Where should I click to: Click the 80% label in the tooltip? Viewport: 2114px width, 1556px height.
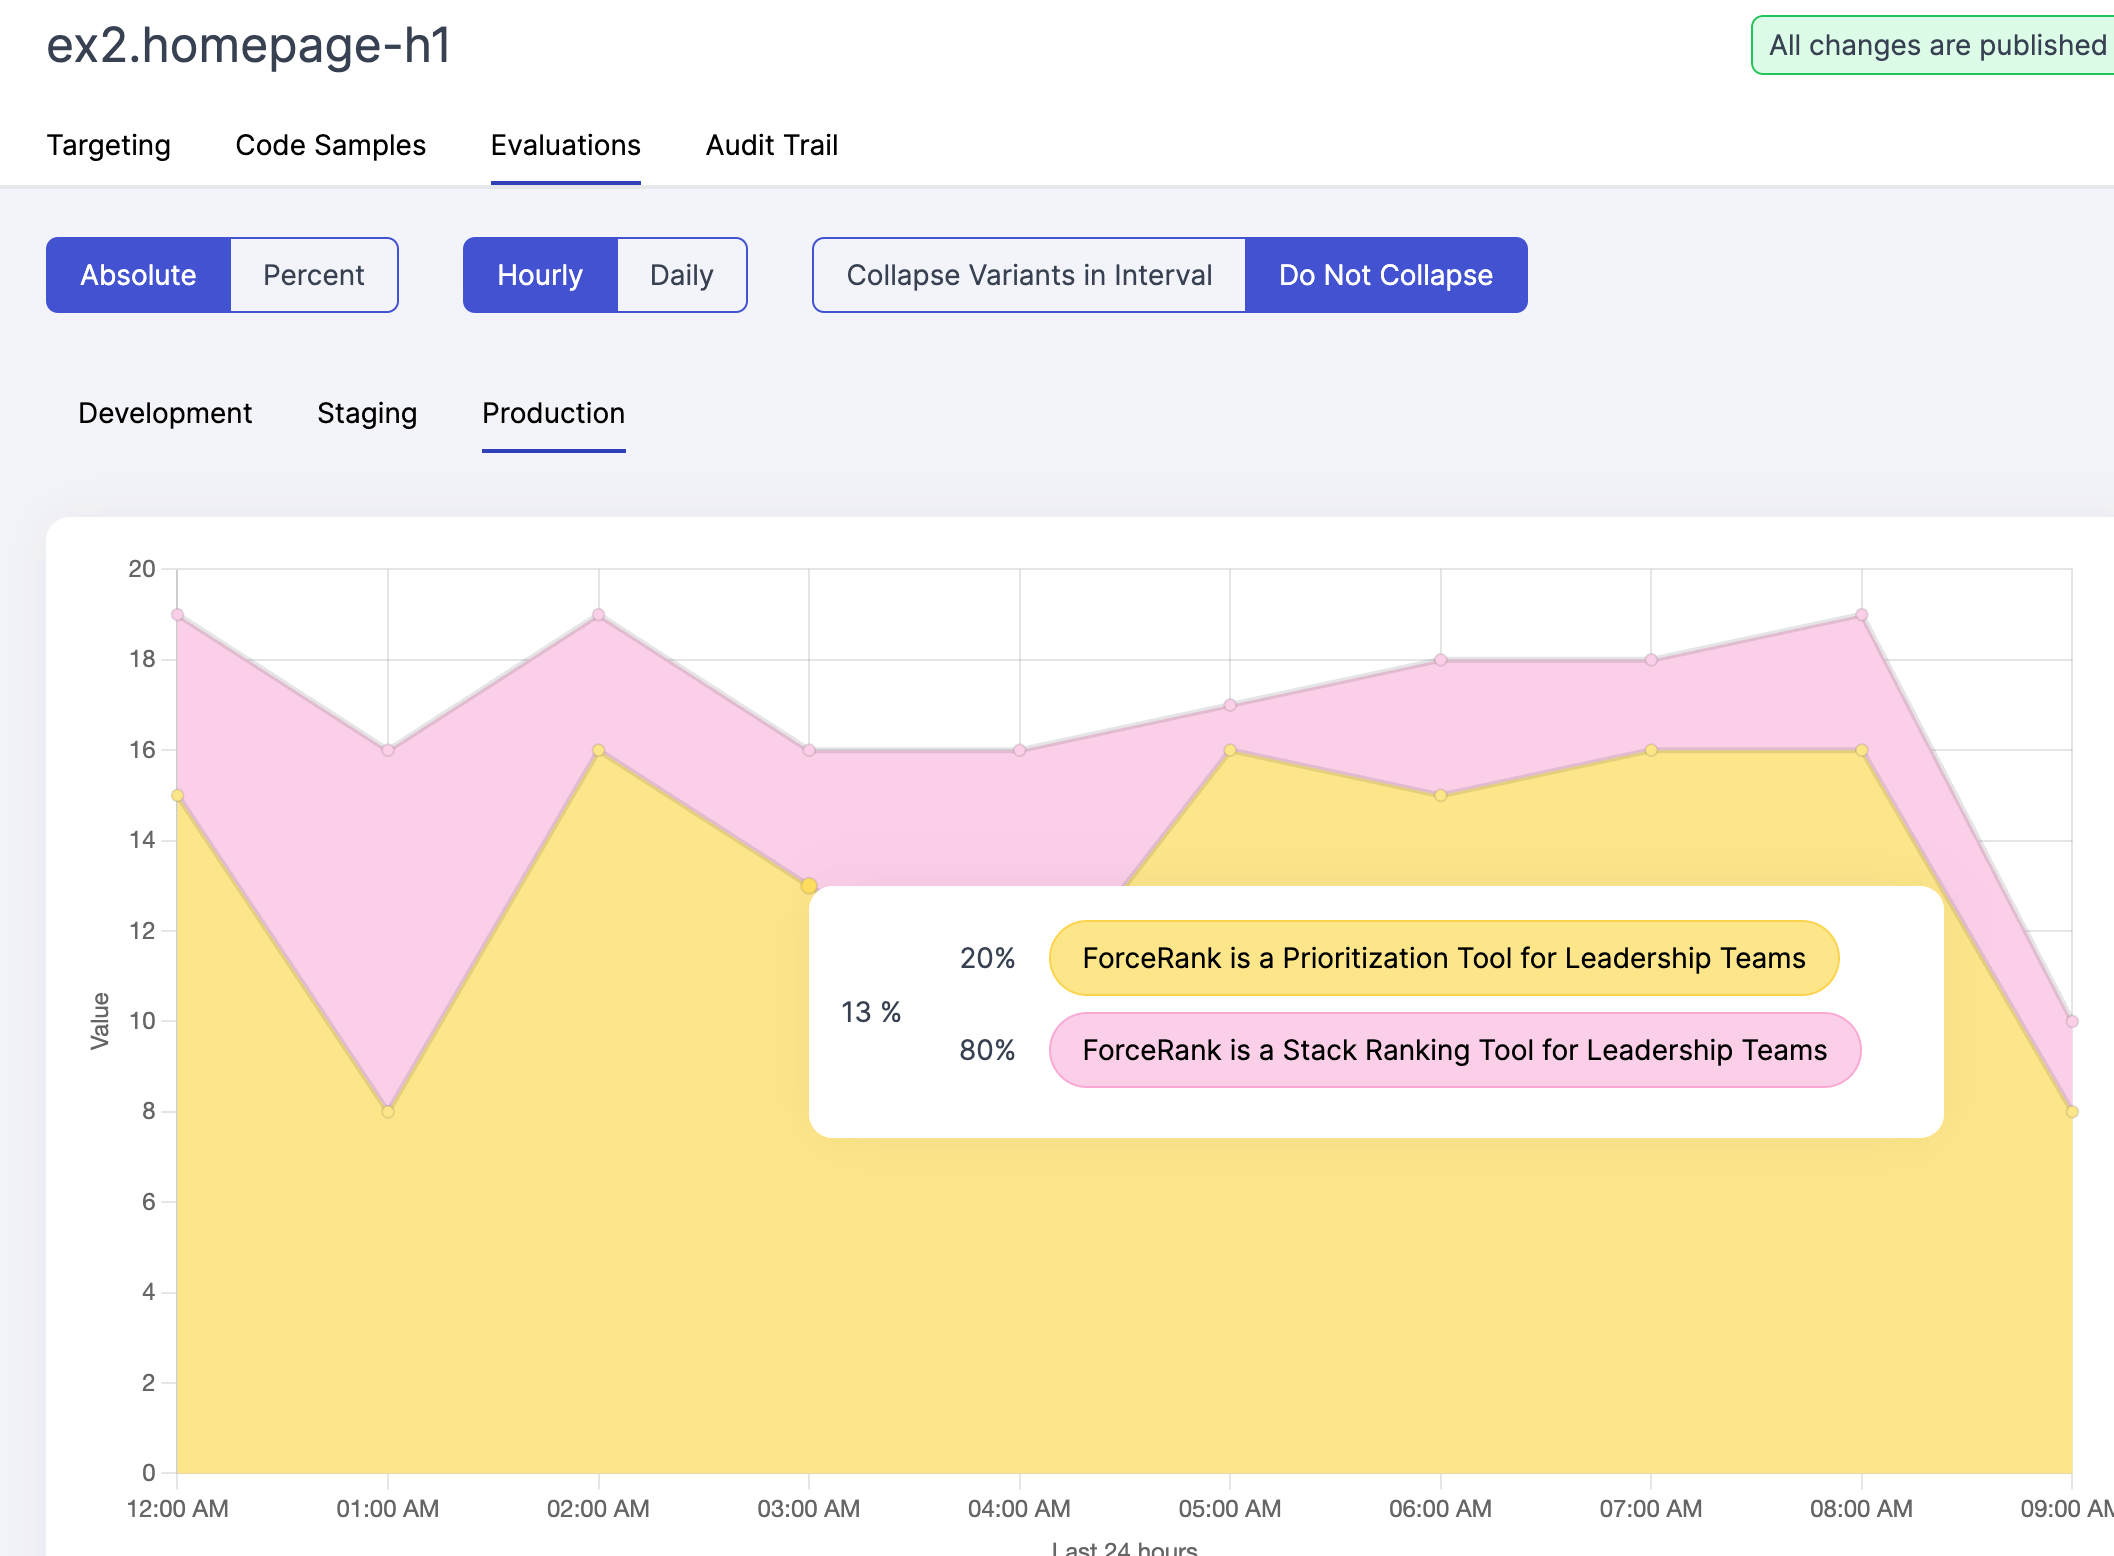[987, 1050]
